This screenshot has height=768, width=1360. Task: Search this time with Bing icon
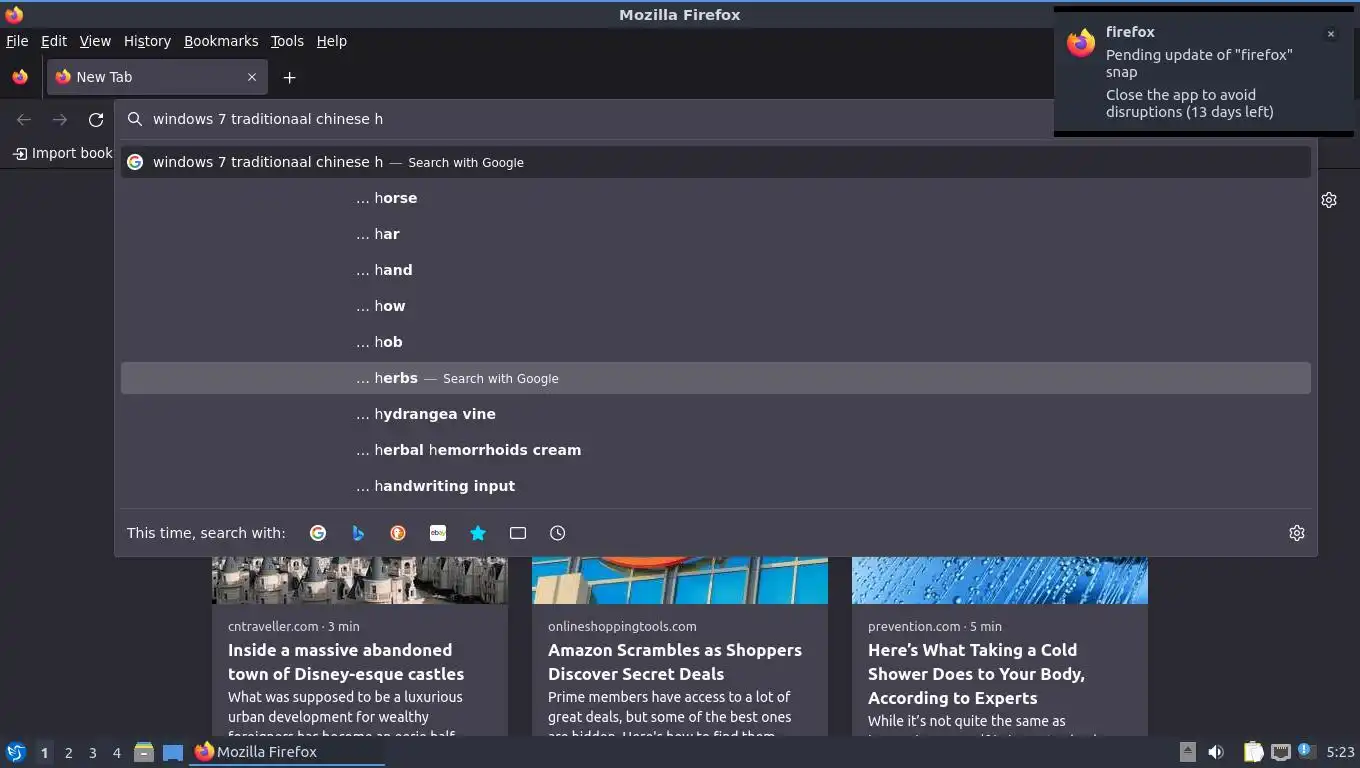[358, 533]
